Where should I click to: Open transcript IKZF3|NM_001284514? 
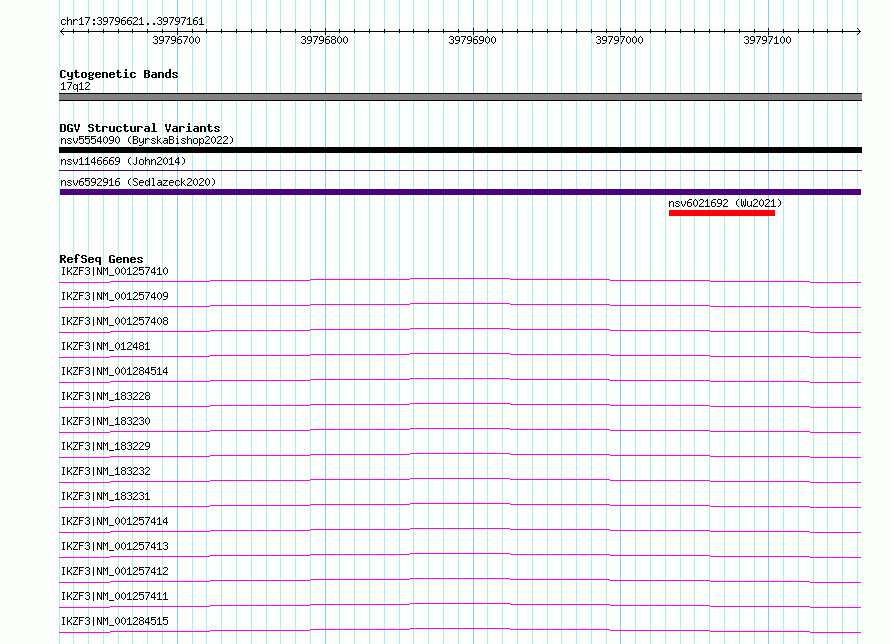click(115, 371)
